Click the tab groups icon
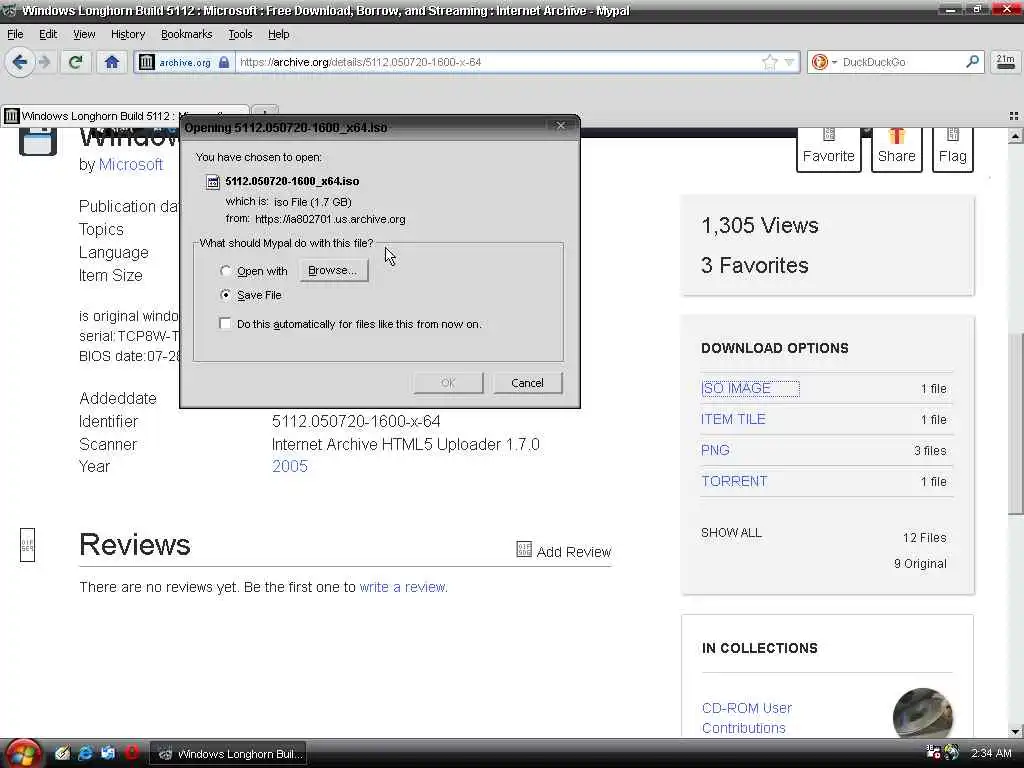This screenshot has width=1024, height=768. click(x=1014, y=116)
